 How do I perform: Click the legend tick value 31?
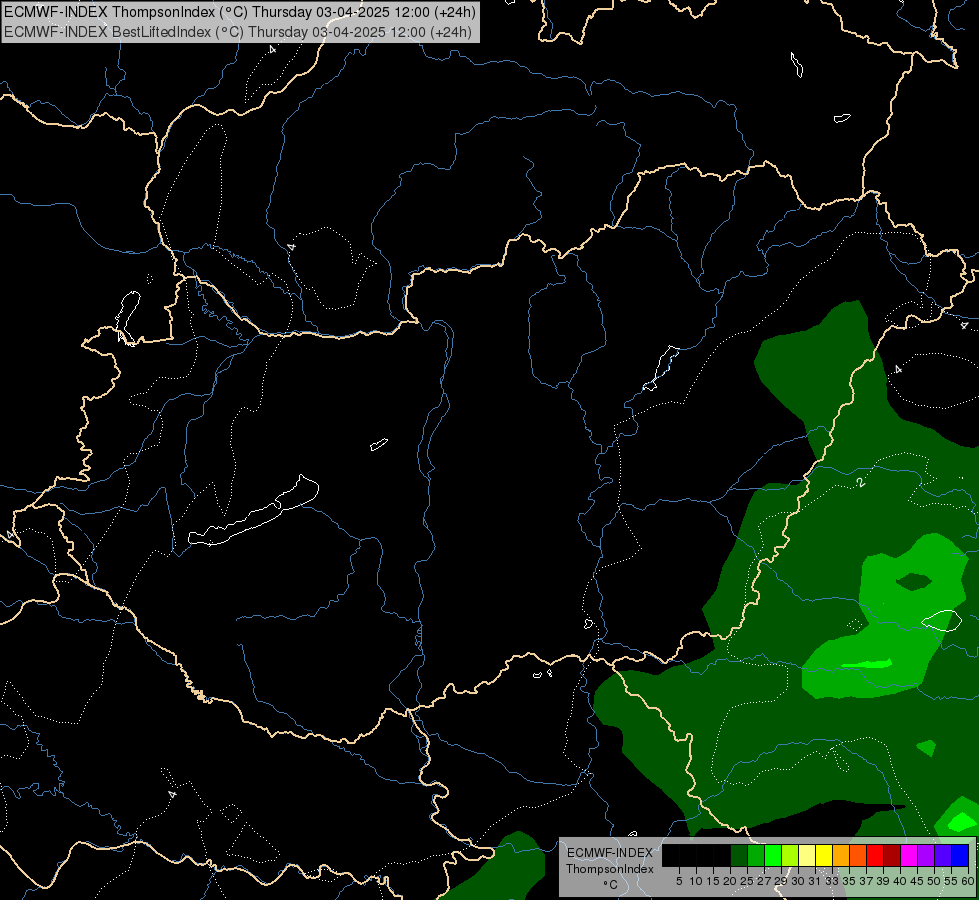pos(815,881)
